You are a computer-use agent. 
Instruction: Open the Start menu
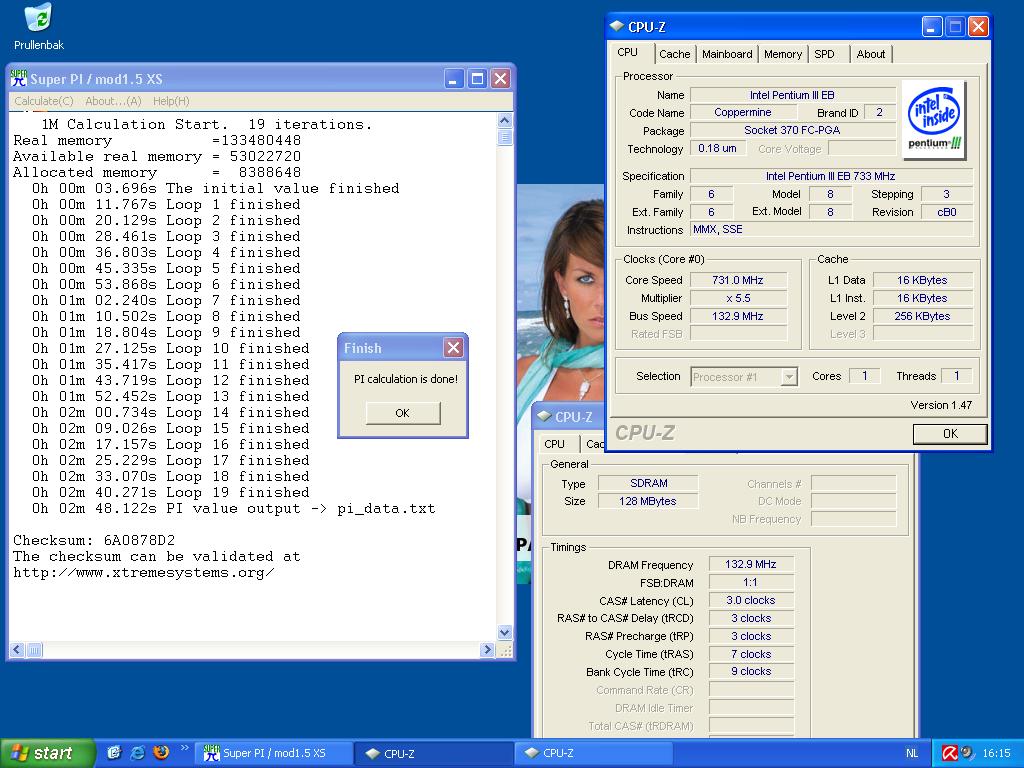pos(47,753)
